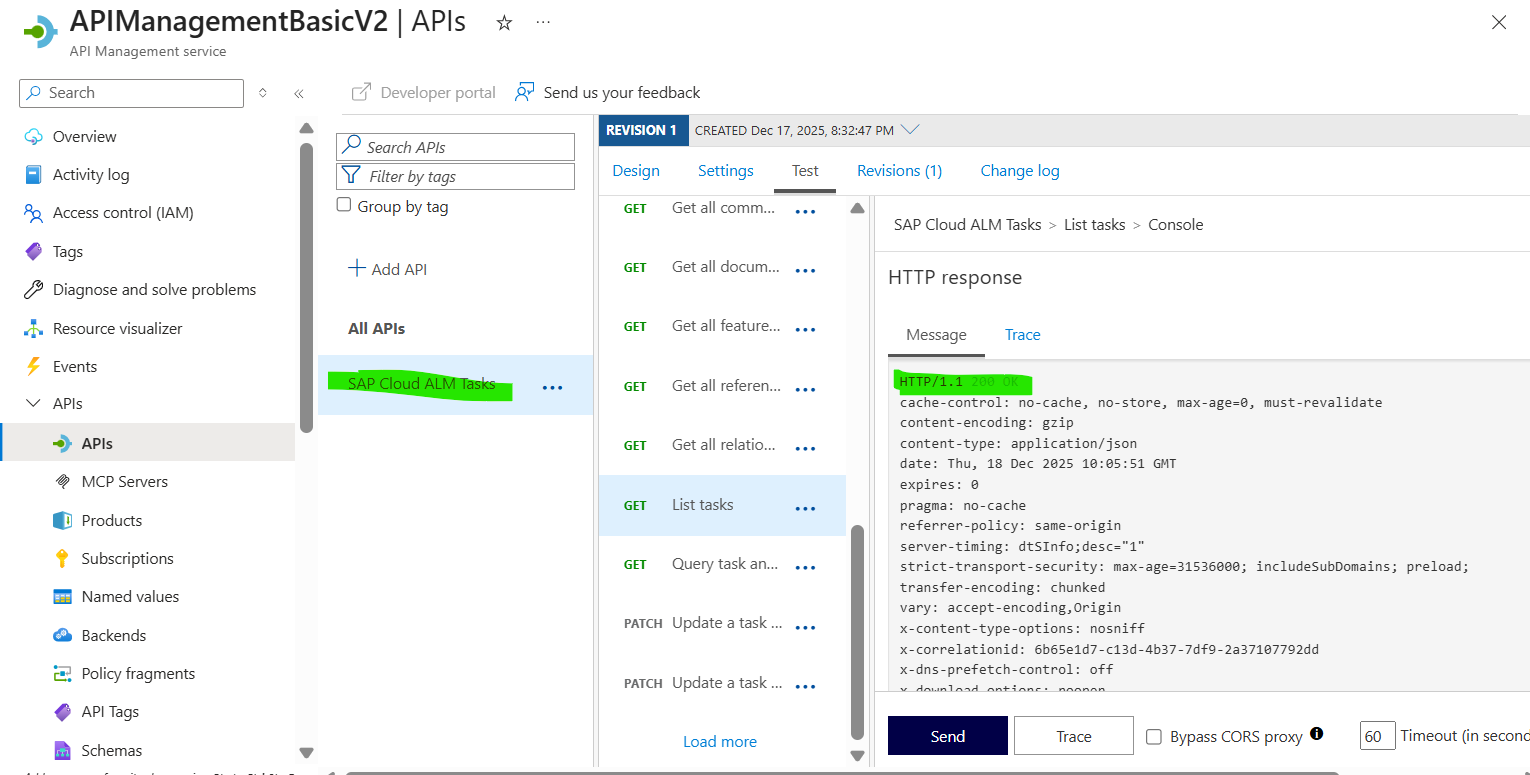Click the Named values icon
The width and height of the screenshot is (1530, 775).
[63, 597]
